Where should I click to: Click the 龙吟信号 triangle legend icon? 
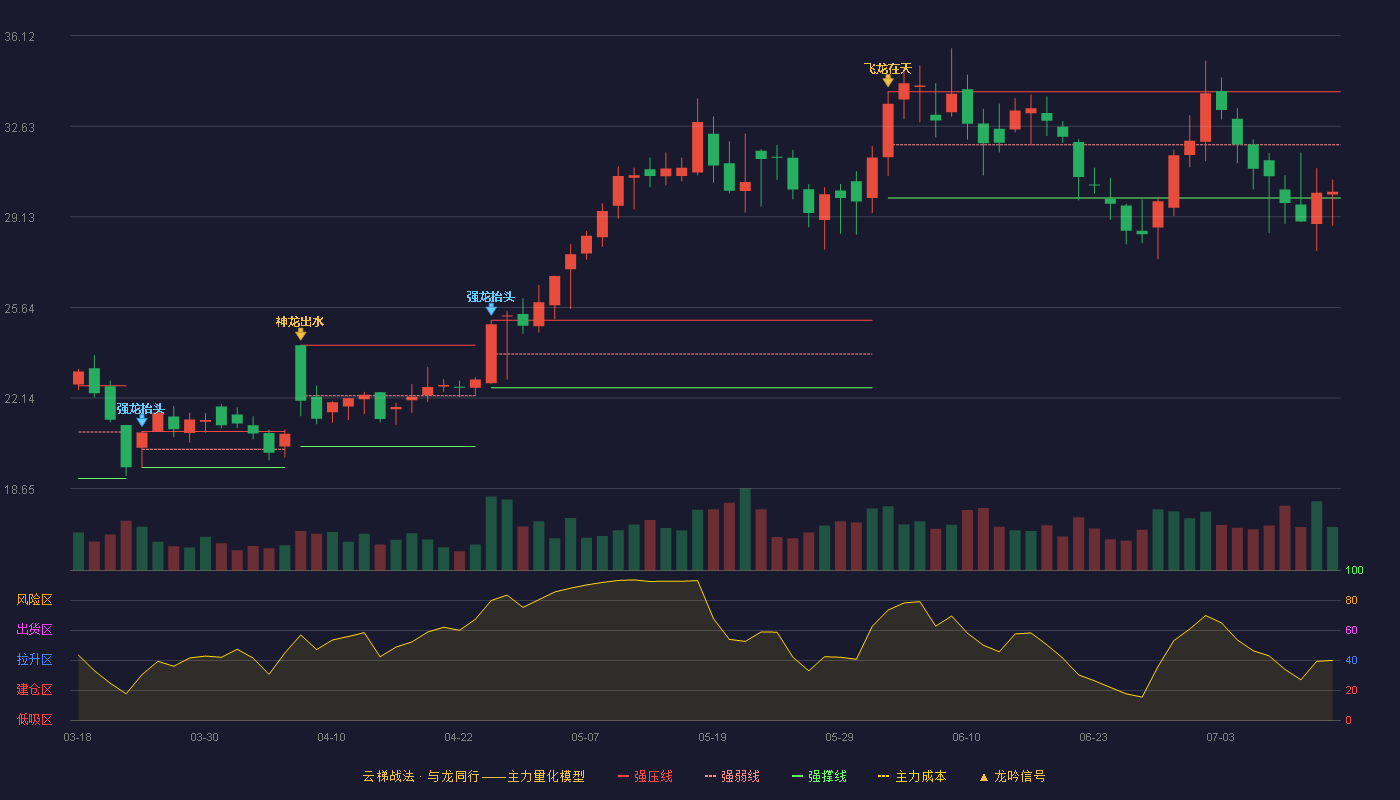983,777
